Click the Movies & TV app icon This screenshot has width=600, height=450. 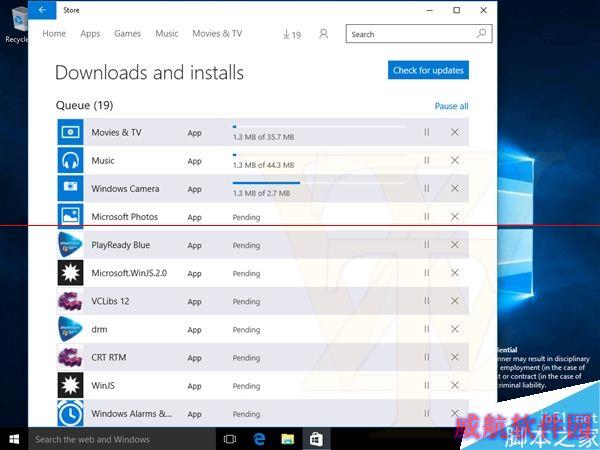(x=70, y=132)
